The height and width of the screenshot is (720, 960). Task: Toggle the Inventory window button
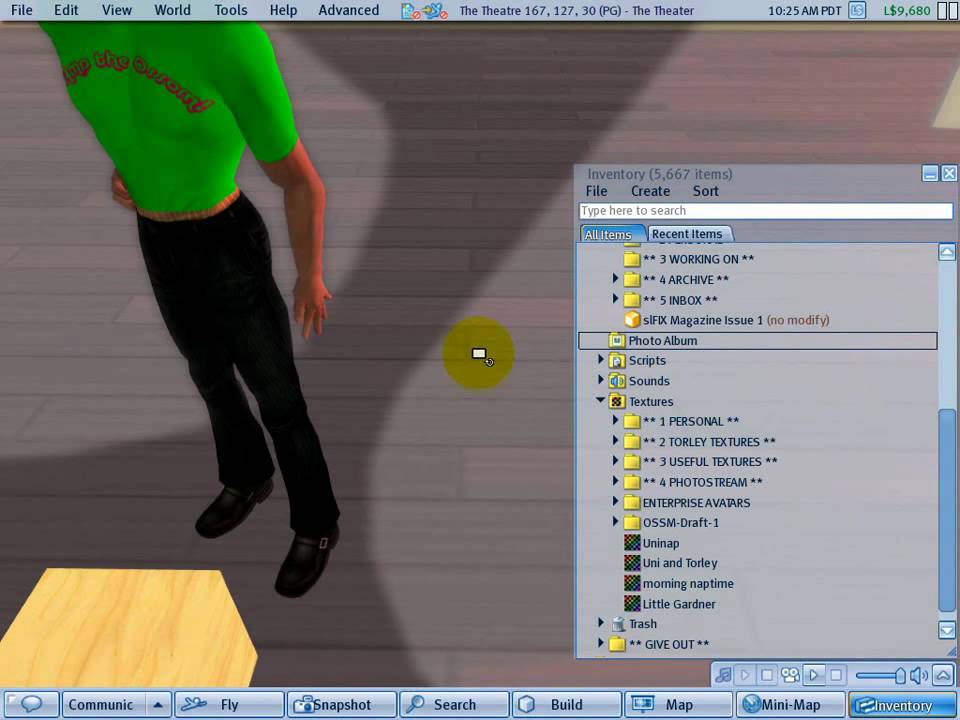(903, 705)
